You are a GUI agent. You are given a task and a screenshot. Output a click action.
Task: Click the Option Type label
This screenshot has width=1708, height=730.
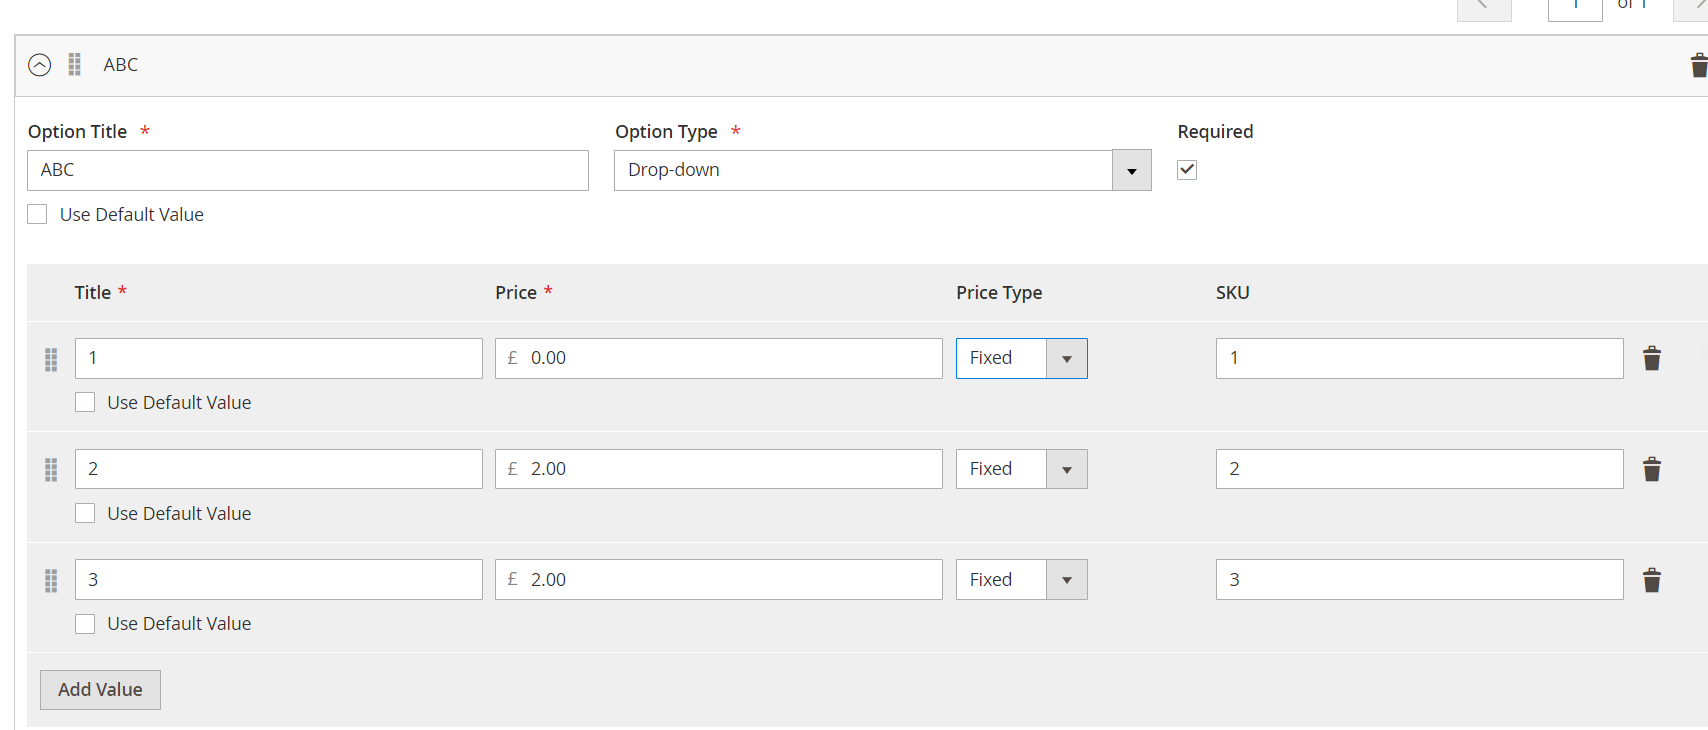(x=666, y=132)
